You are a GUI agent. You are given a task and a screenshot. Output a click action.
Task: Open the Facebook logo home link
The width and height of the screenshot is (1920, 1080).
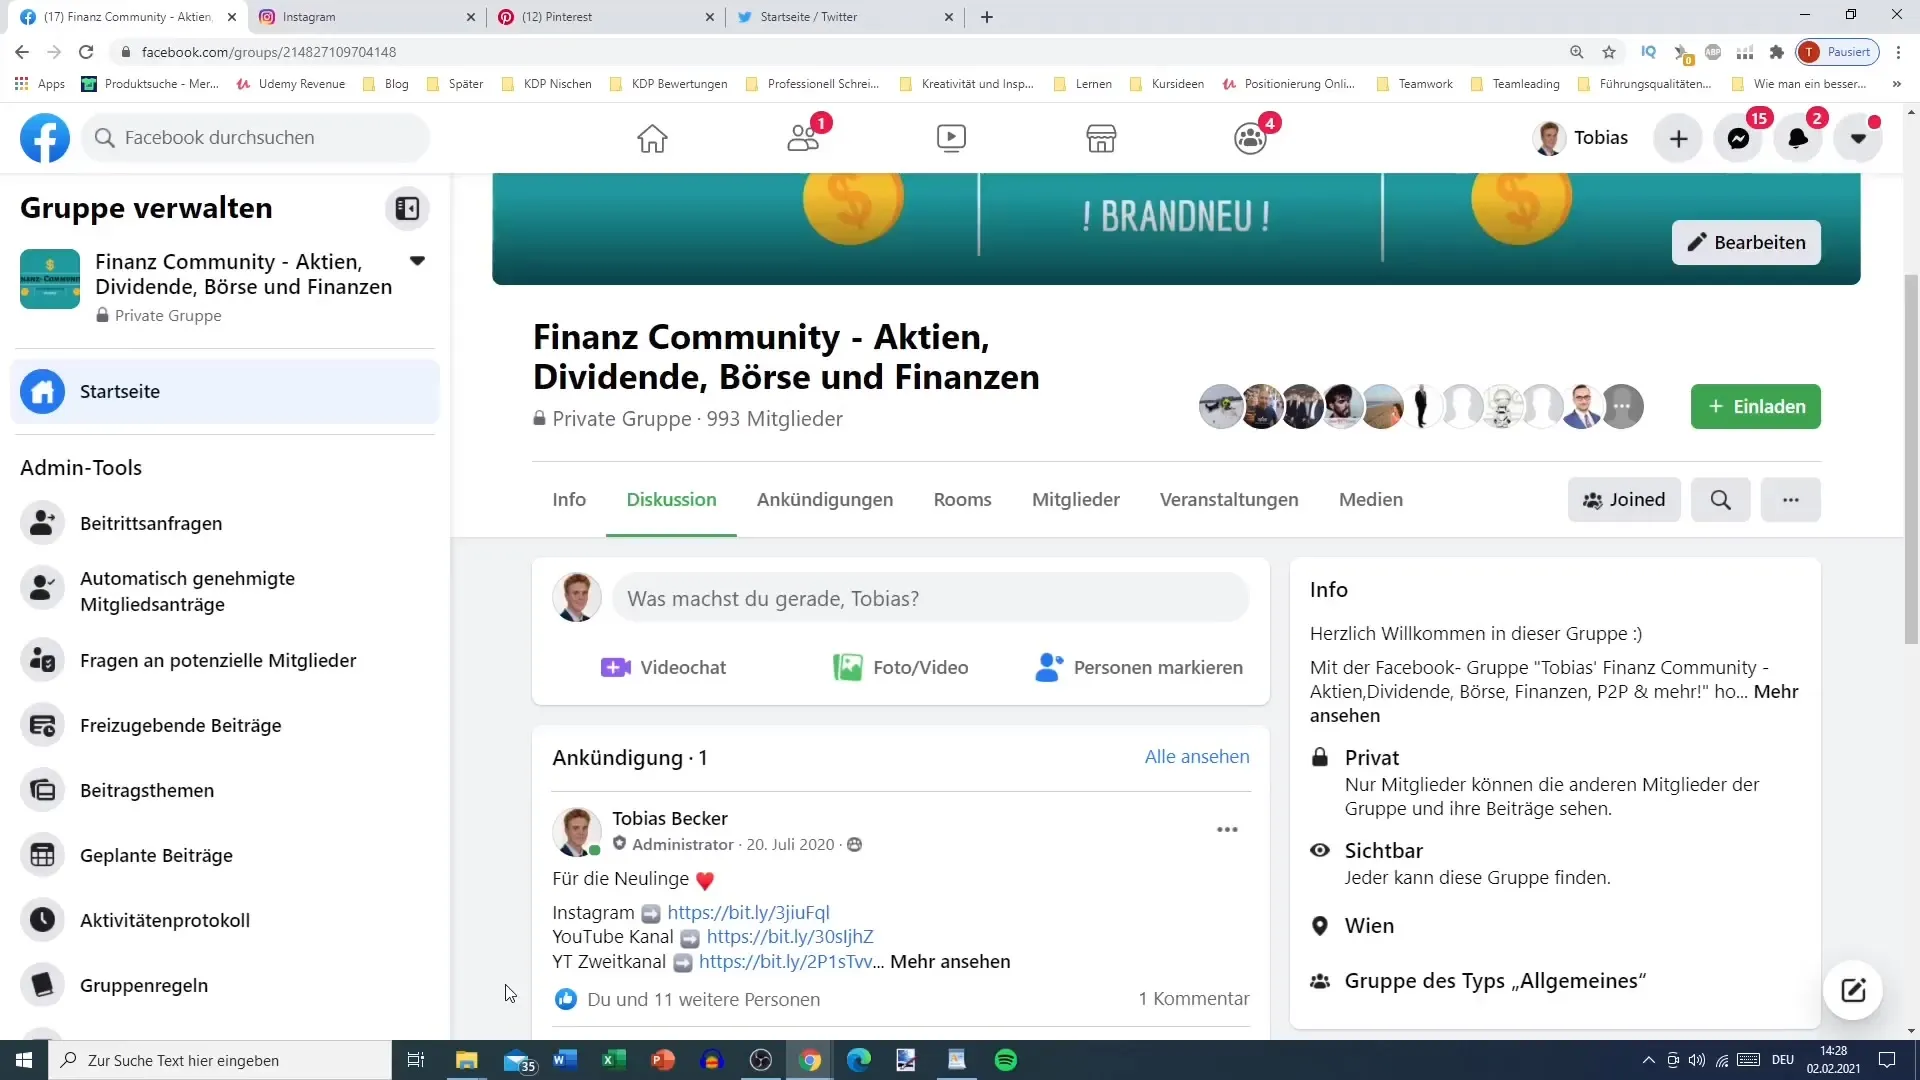tap(45, 138)
